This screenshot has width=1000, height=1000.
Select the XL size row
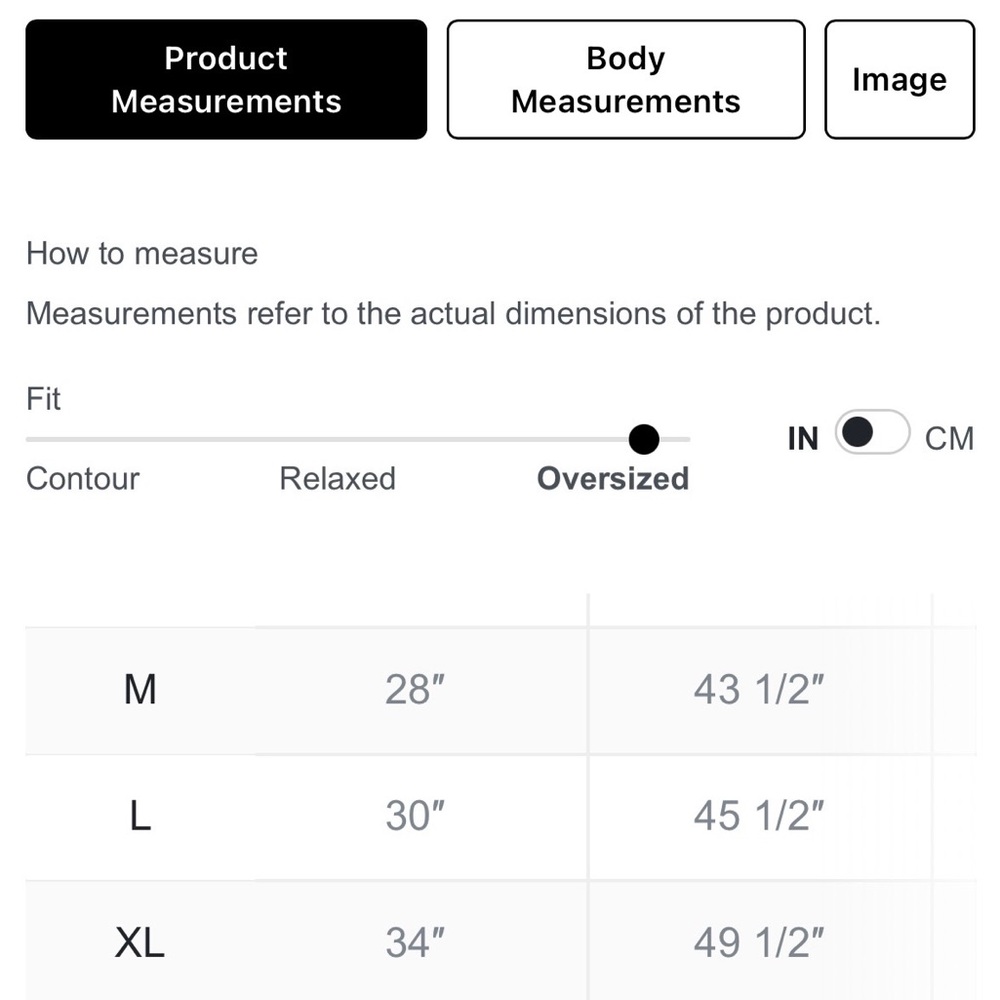140,943
